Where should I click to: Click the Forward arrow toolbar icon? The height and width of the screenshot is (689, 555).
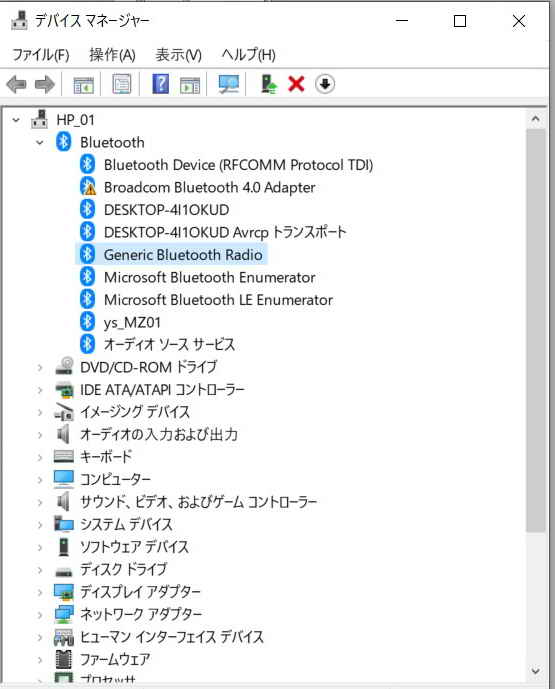point(45,84)
